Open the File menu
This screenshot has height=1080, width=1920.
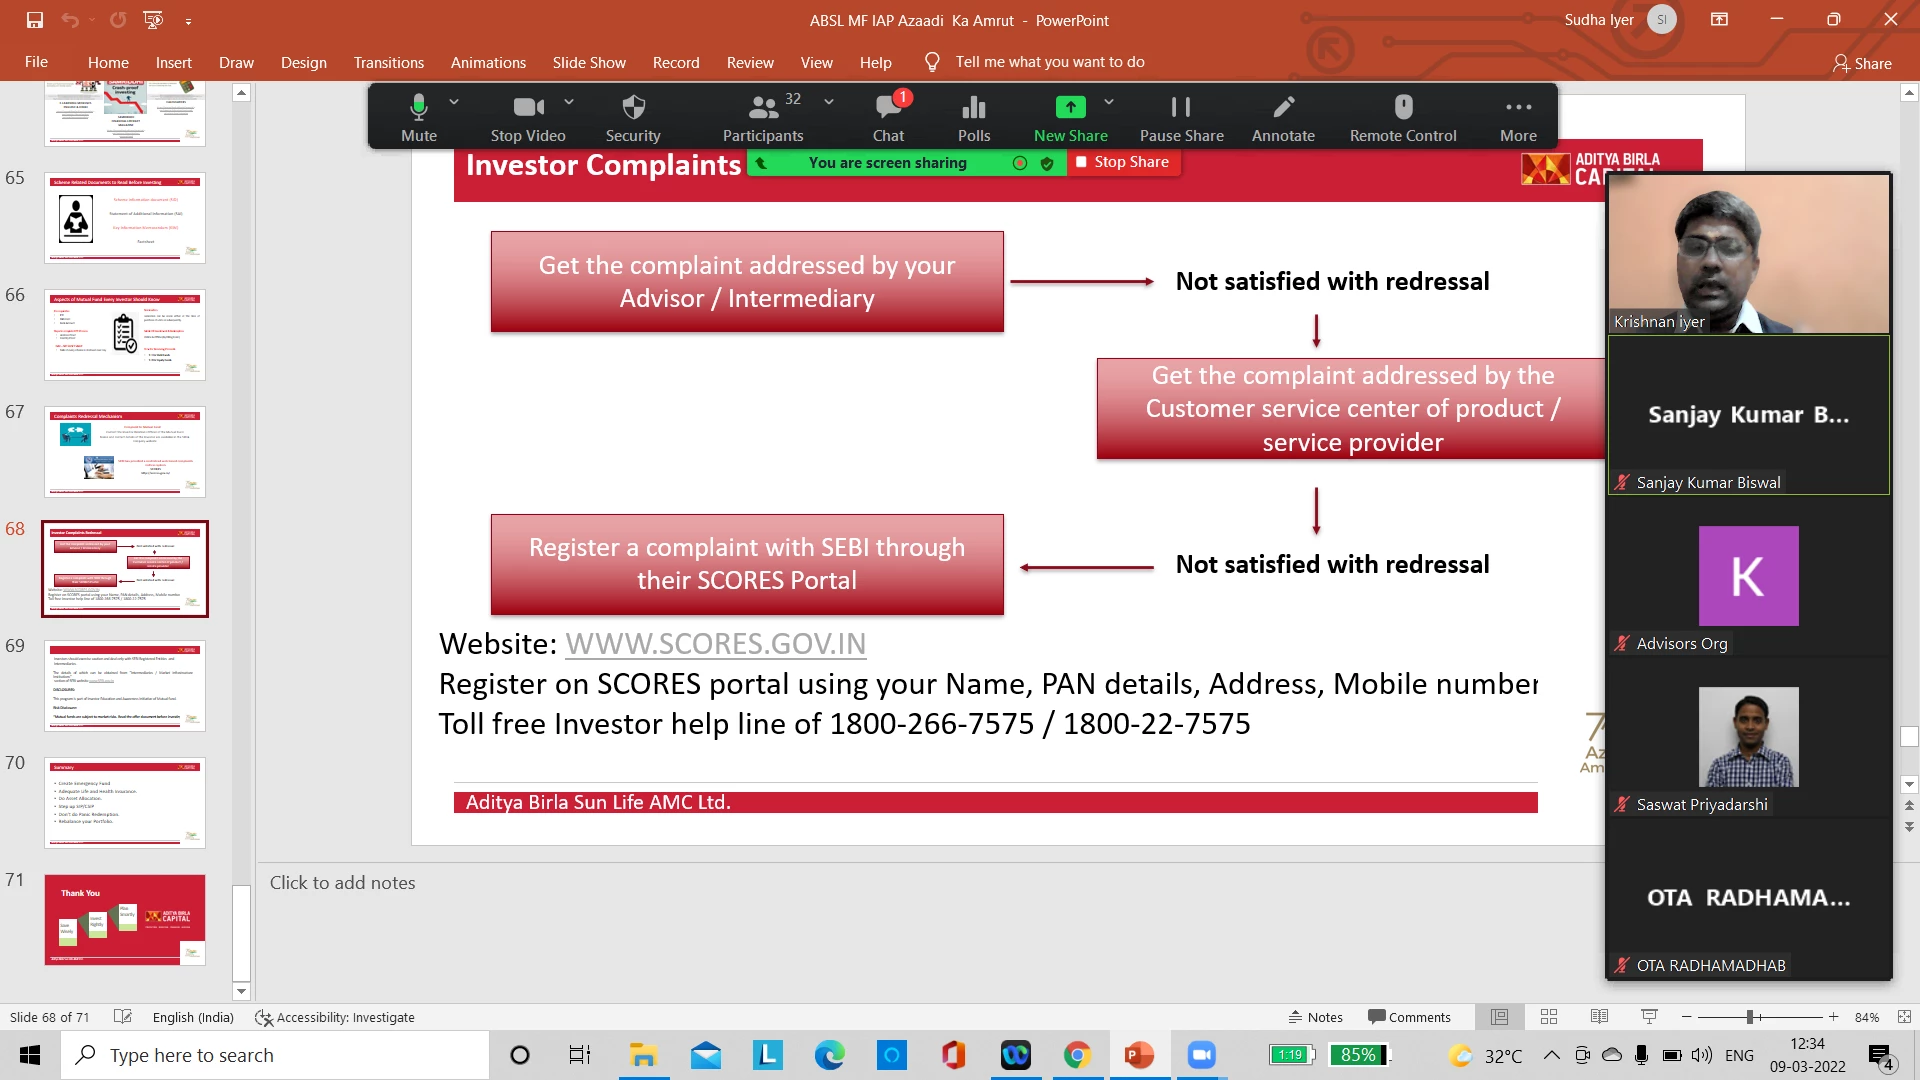[36, 62]
